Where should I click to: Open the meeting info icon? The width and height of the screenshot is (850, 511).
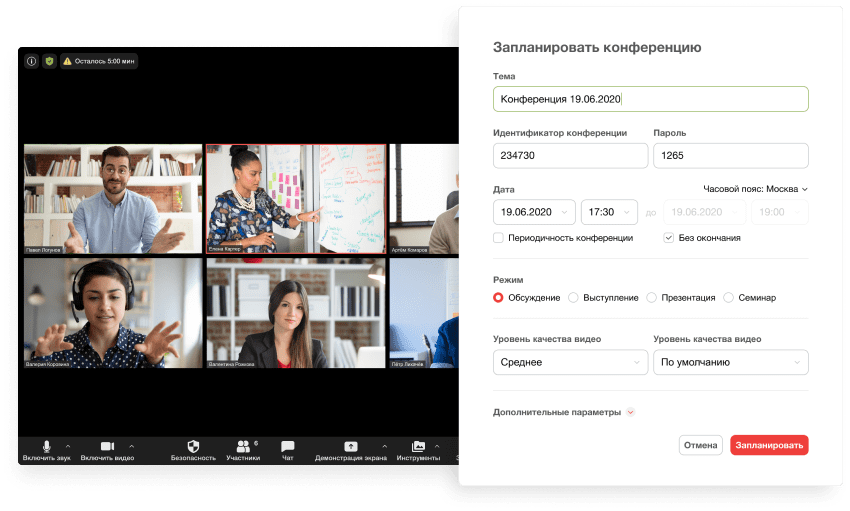coord(31,61)
